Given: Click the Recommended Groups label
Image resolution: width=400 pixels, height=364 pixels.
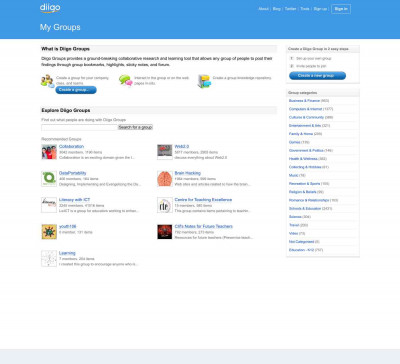Looking at the screenshot, I should (61, 139).
